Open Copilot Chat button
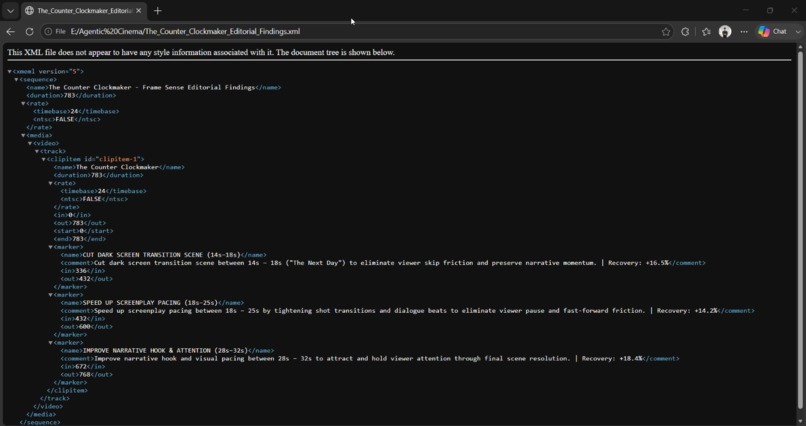 (x=773, y=31)
